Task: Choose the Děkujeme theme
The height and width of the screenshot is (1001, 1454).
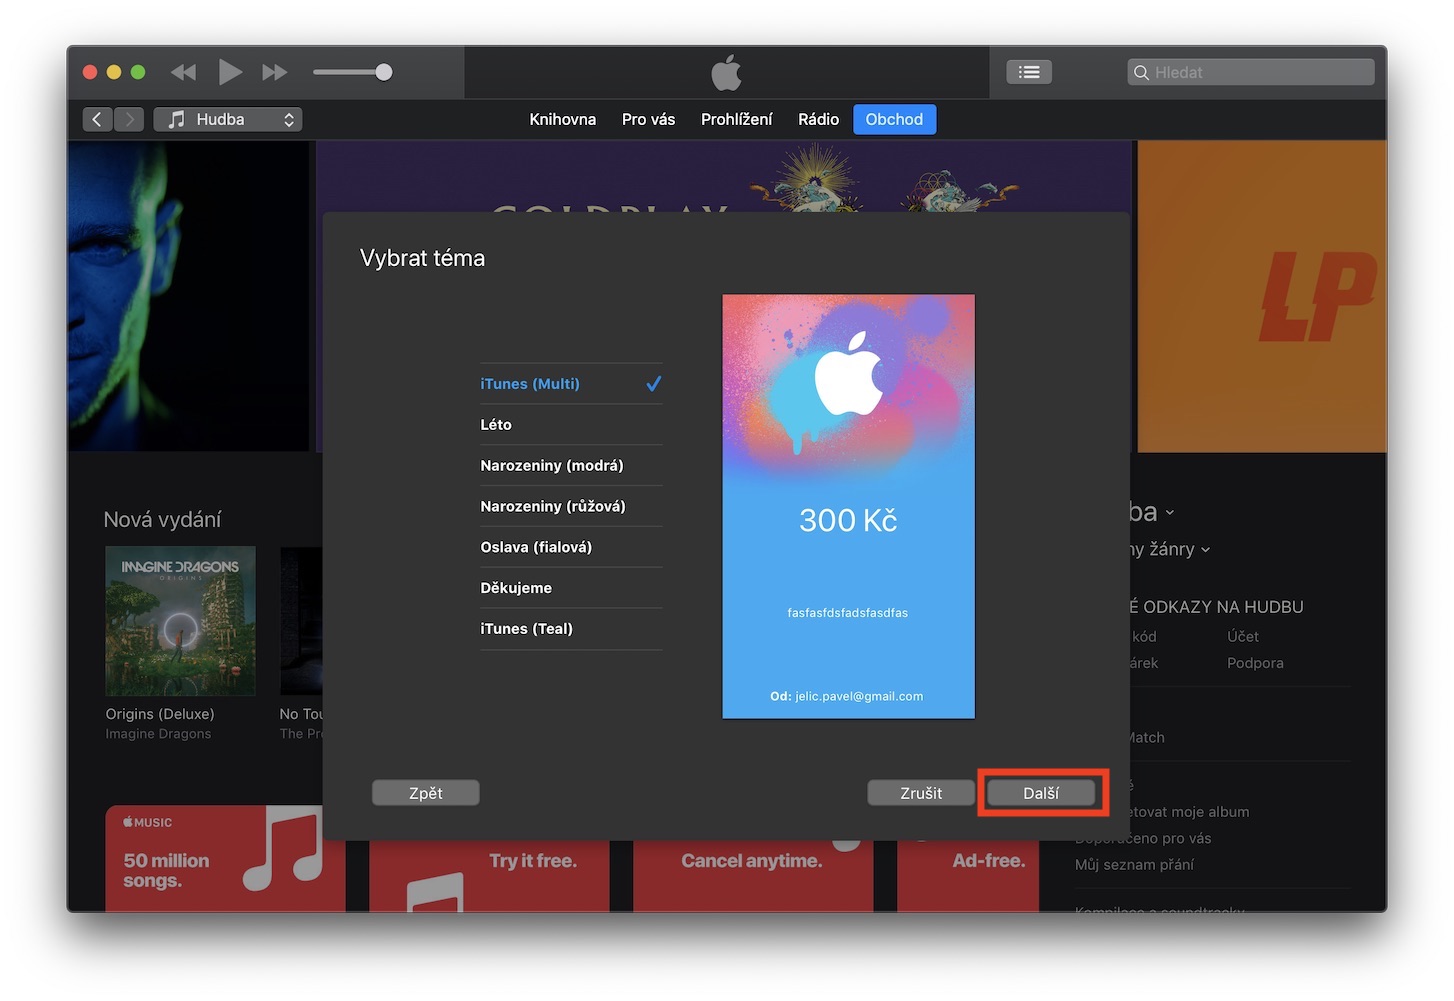Action: tap(571, 588)
